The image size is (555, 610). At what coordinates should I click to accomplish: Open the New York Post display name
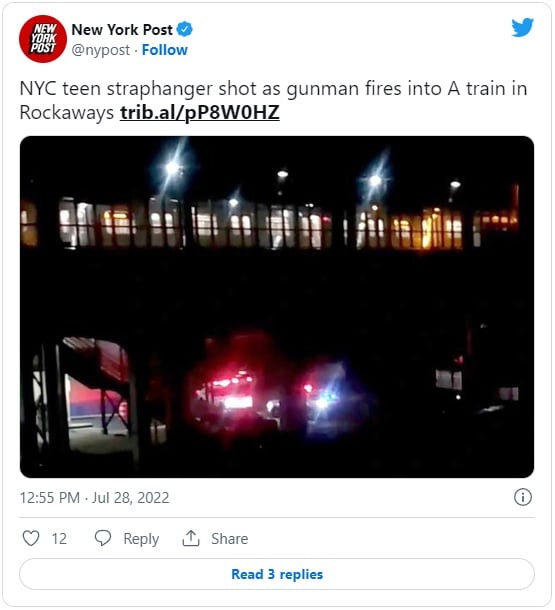[122, 30]
